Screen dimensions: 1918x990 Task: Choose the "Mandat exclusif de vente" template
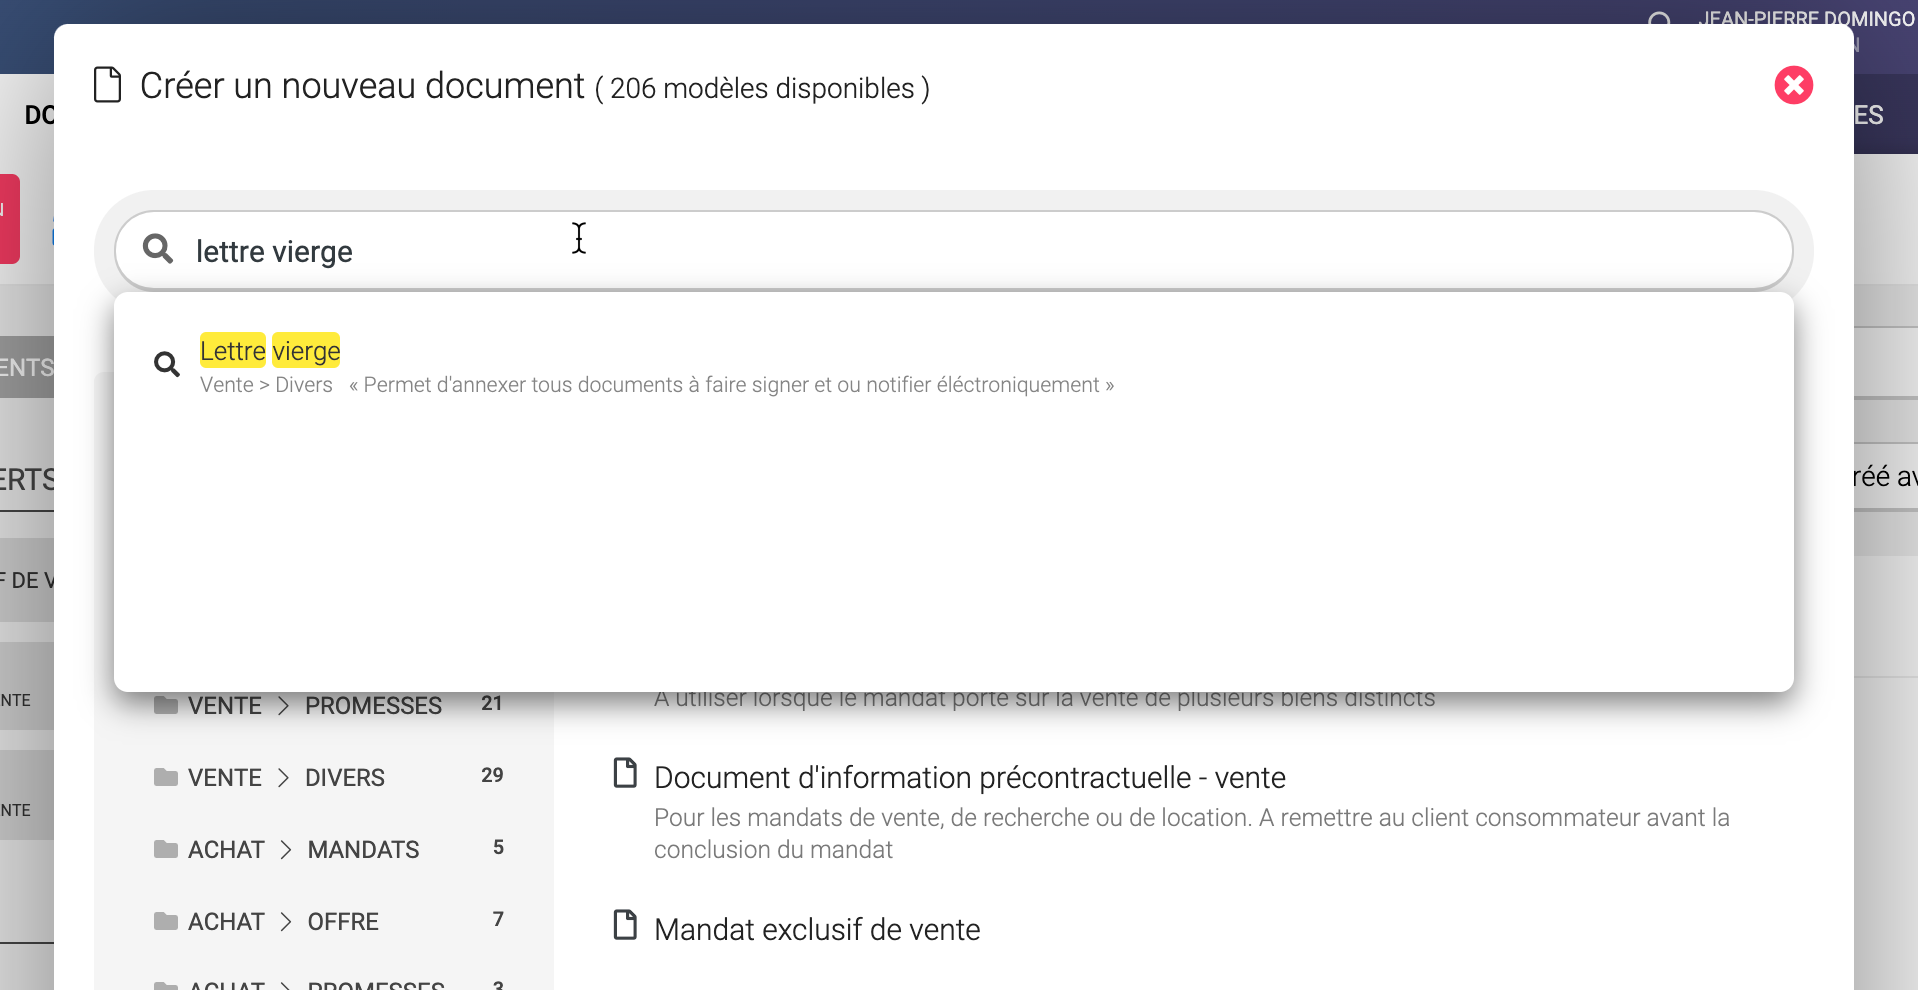pyautogui.click(x=816, y=929)
